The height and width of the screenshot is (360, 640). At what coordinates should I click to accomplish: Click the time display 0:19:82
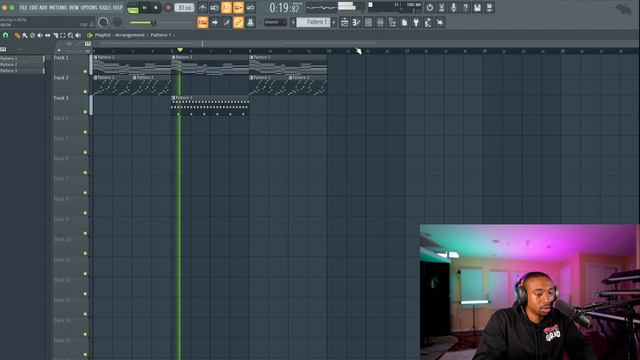(x=284, y=8)
